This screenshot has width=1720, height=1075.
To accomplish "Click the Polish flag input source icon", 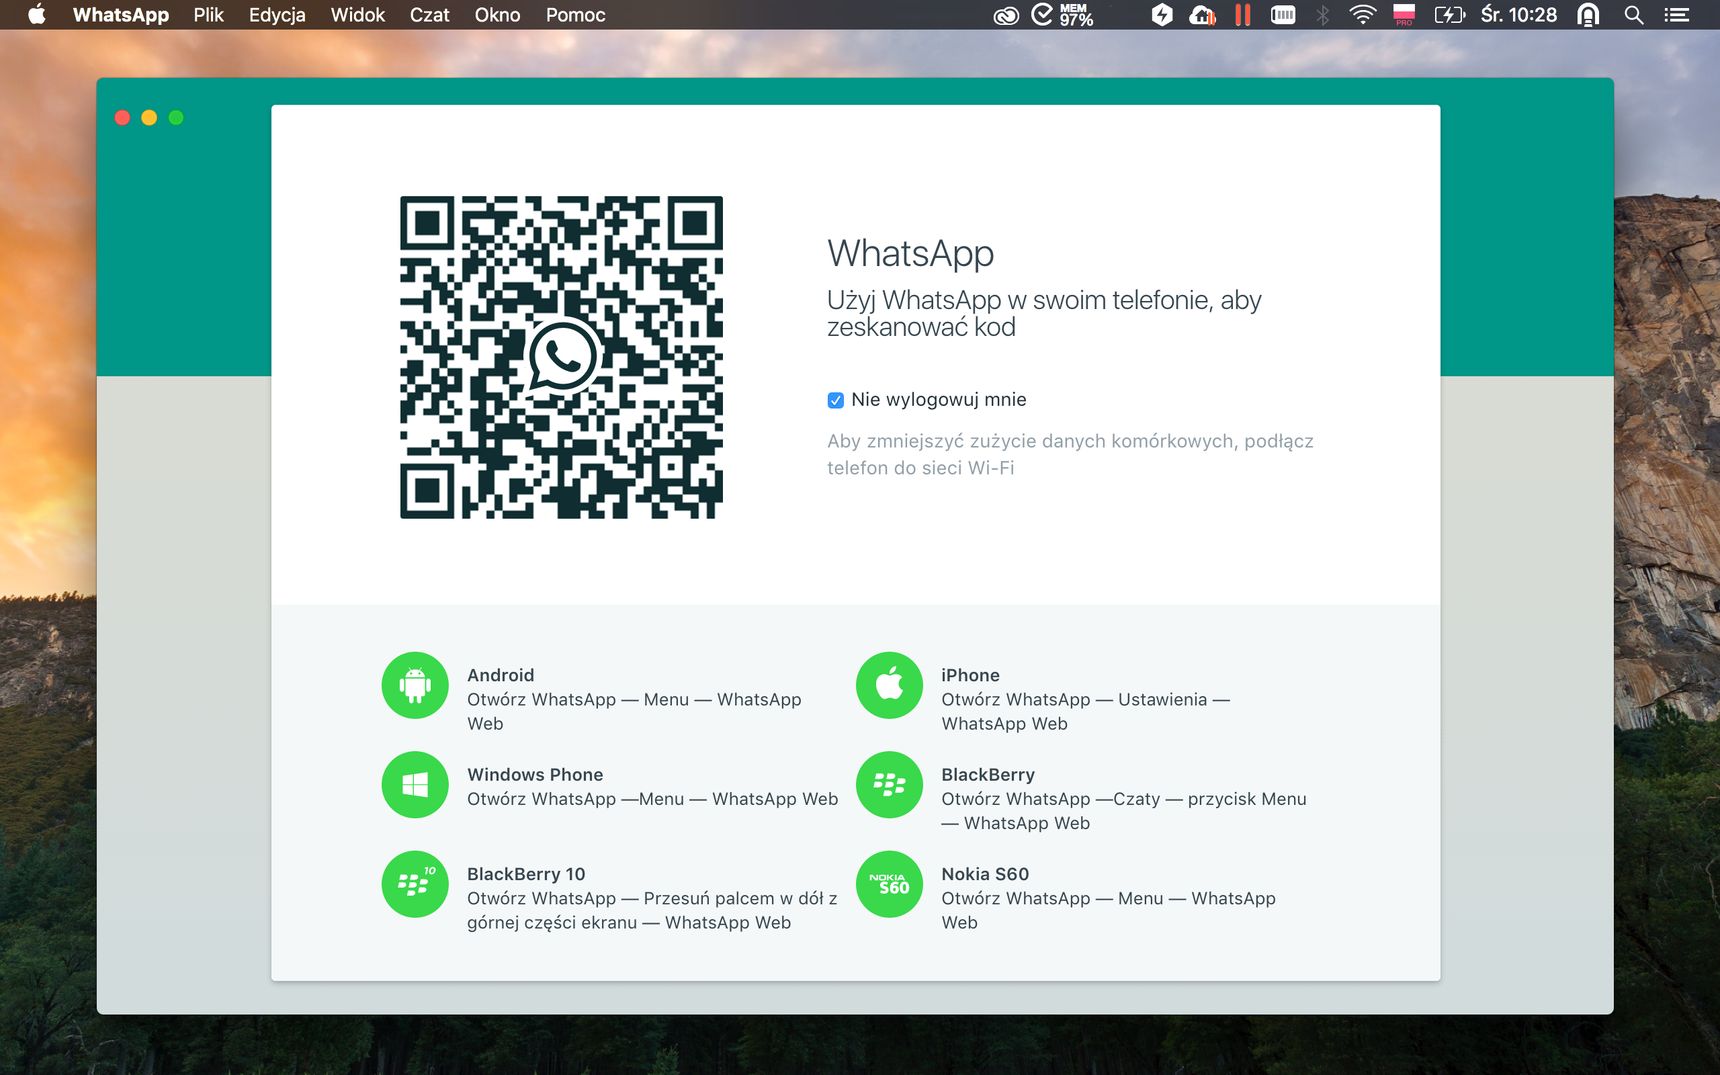I will click(1404, 15).
